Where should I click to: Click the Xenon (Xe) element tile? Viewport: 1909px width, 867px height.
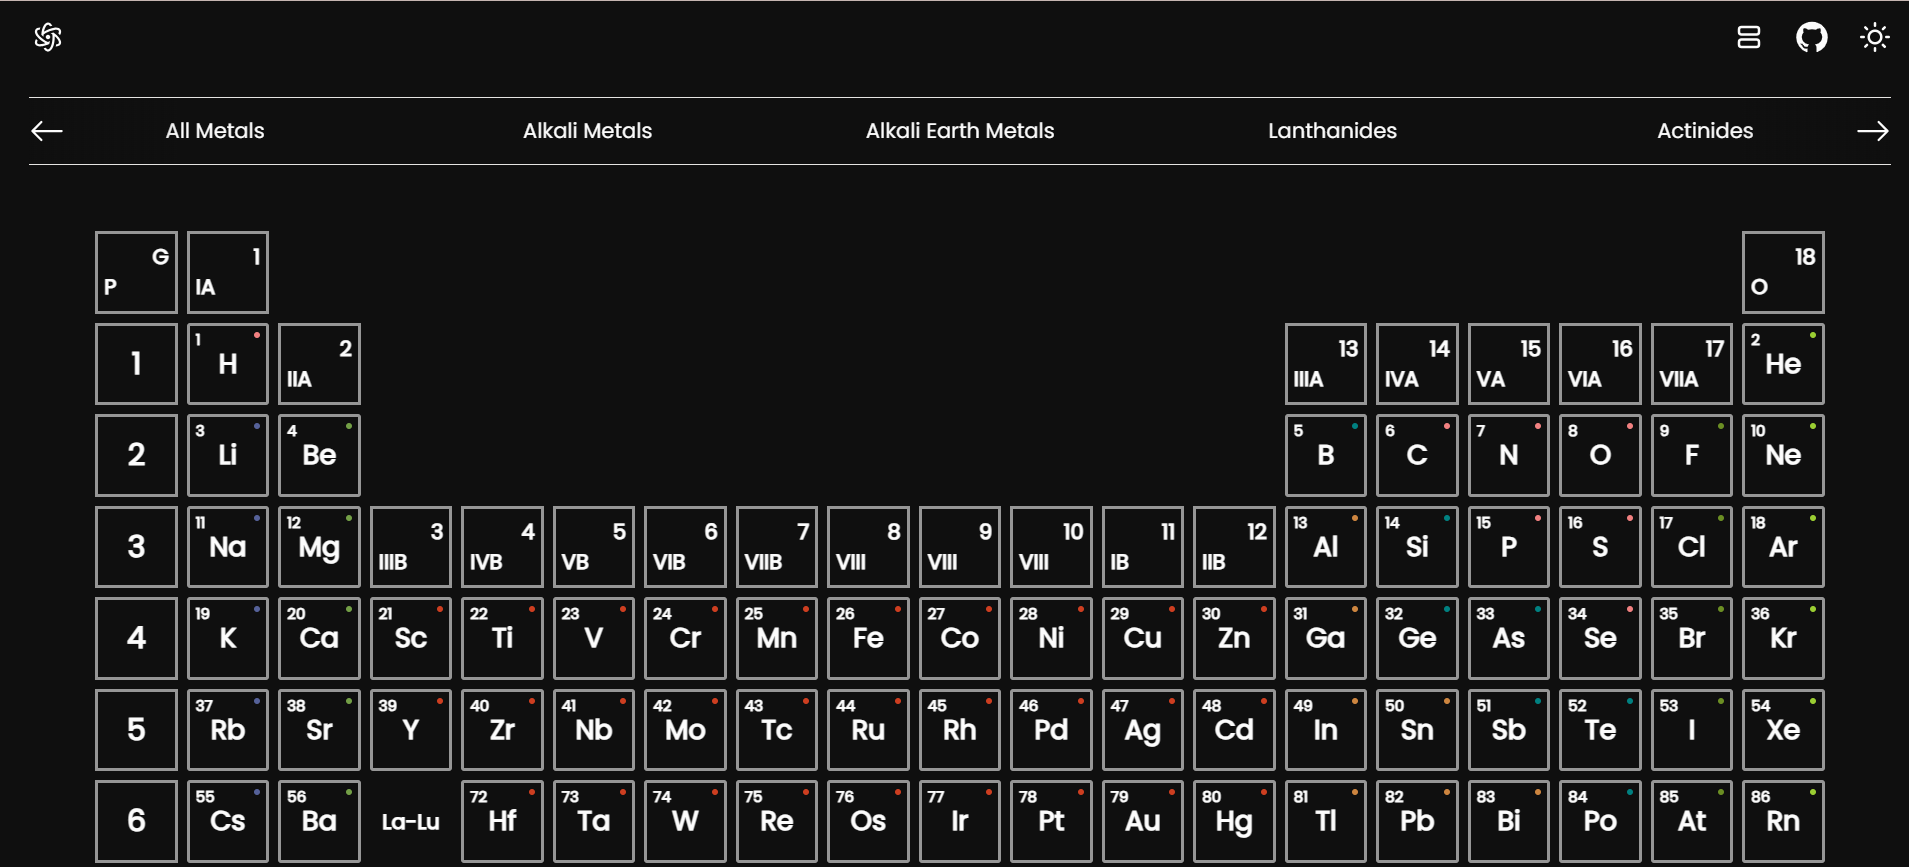[x=1783, y=730]
